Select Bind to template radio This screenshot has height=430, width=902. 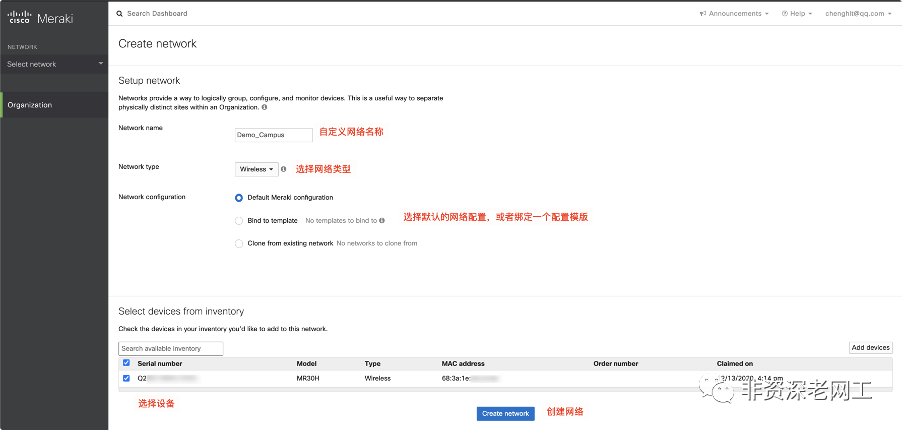pos(239,220)
